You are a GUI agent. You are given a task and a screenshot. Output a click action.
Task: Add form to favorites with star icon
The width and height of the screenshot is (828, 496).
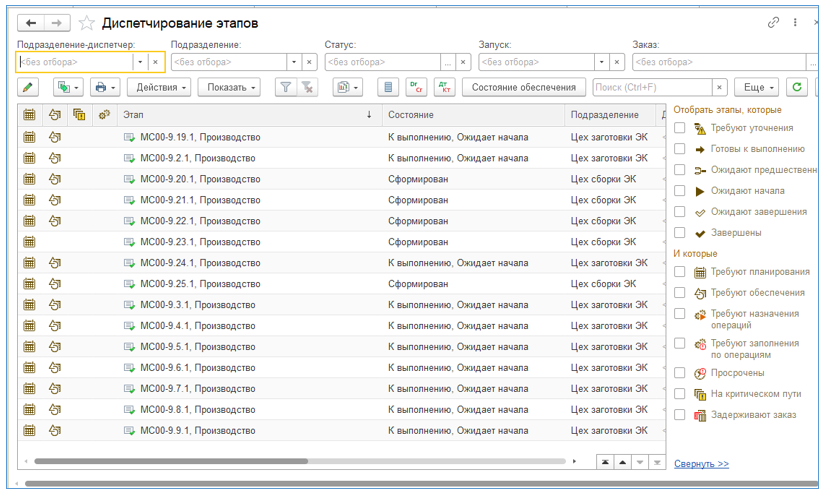86,23
